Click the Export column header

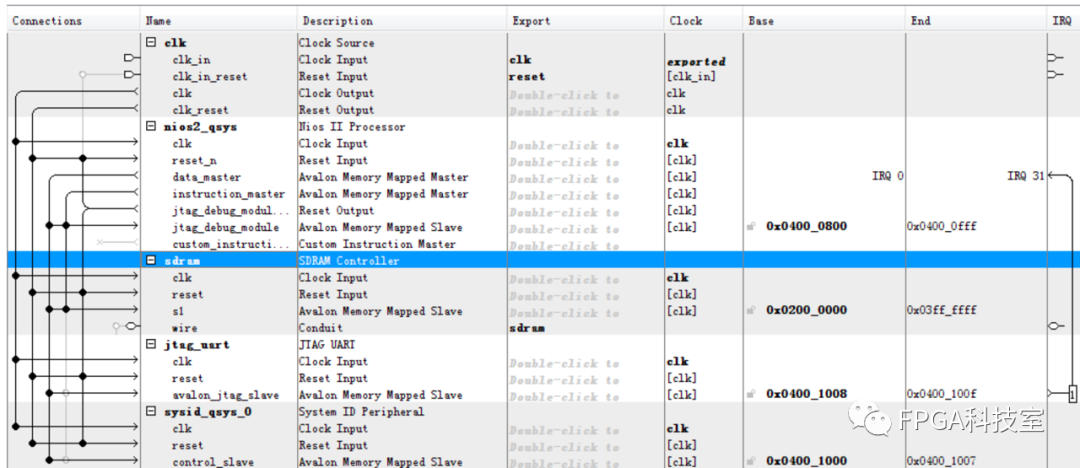pyautogui.click(x=531, y=21)
